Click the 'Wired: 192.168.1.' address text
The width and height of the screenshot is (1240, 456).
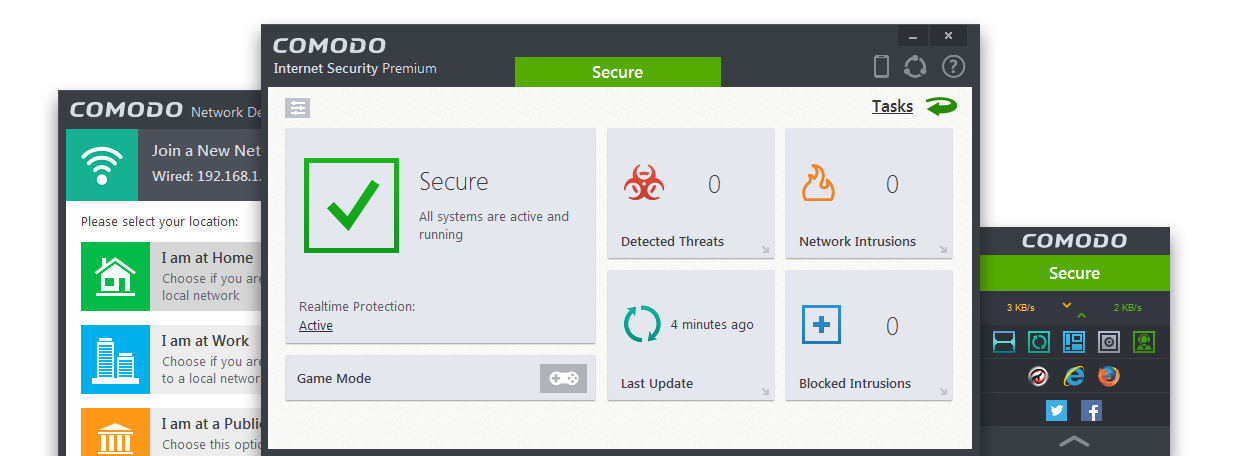[206, 176]
